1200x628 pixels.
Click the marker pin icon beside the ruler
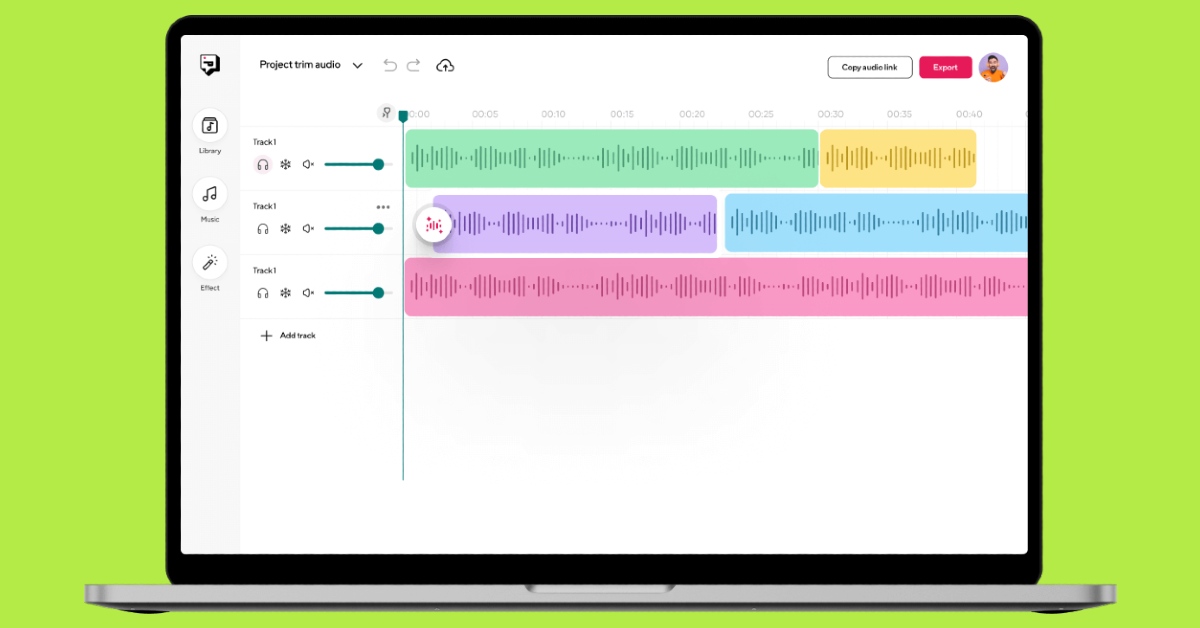click(386, 113)
